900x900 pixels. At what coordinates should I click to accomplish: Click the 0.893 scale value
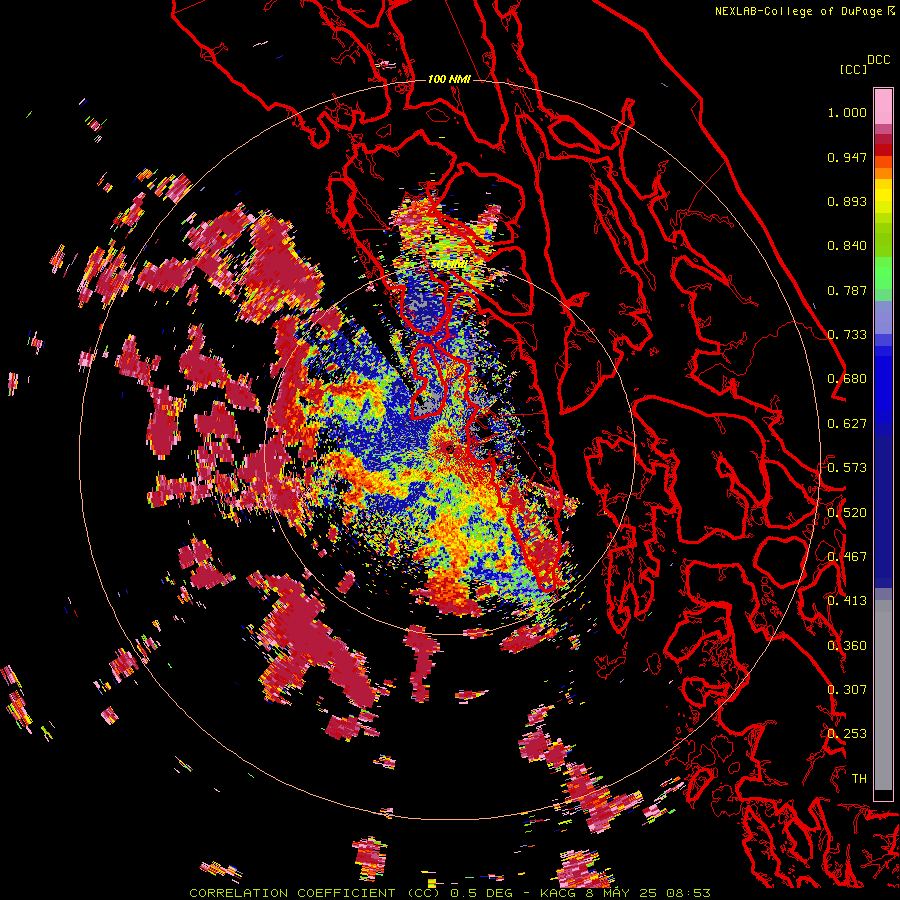847,201
